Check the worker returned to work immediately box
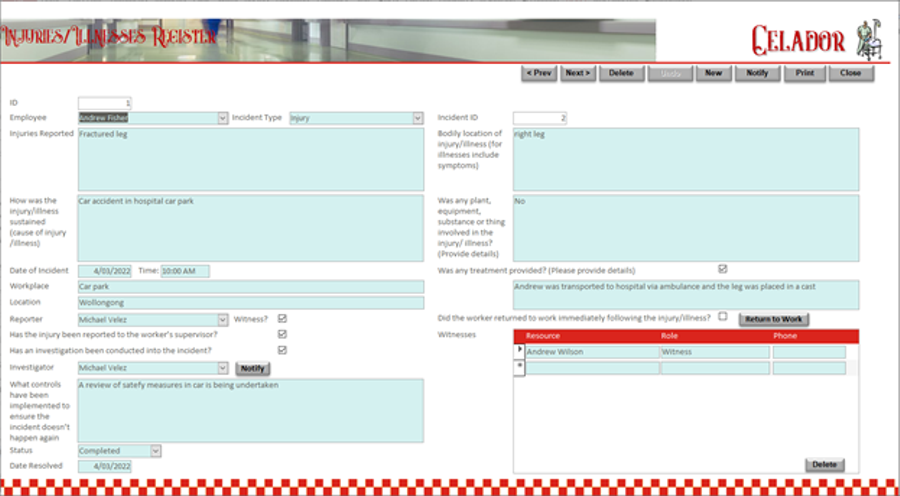The width and height of the screenshot is (900, 496). (x=723, y=316)
